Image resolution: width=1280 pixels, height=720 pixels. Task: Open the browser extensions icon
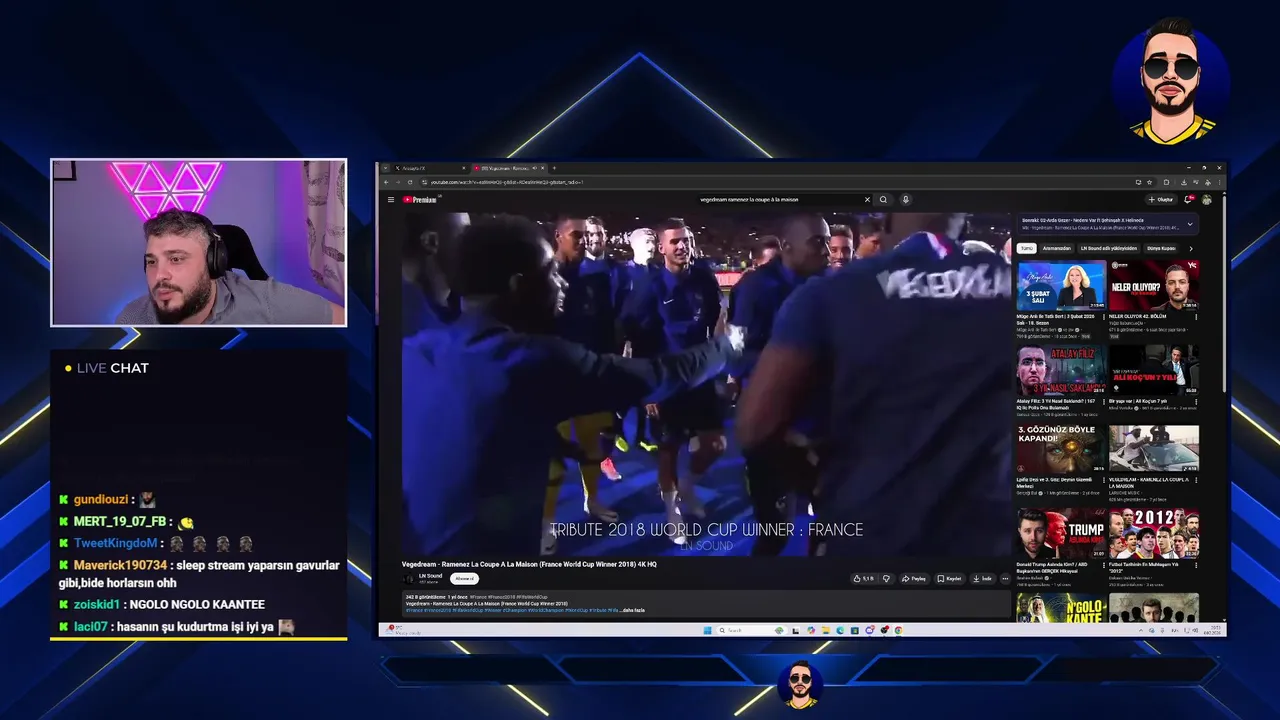click(1166, 182)
